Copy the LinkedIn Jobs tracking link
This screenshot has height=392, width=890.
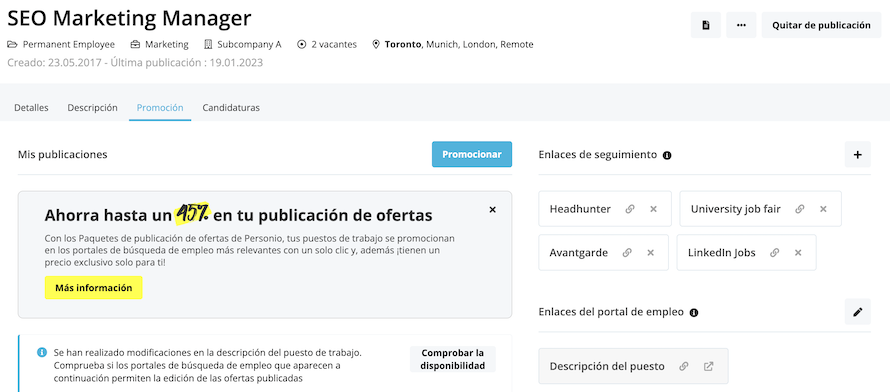774,253
